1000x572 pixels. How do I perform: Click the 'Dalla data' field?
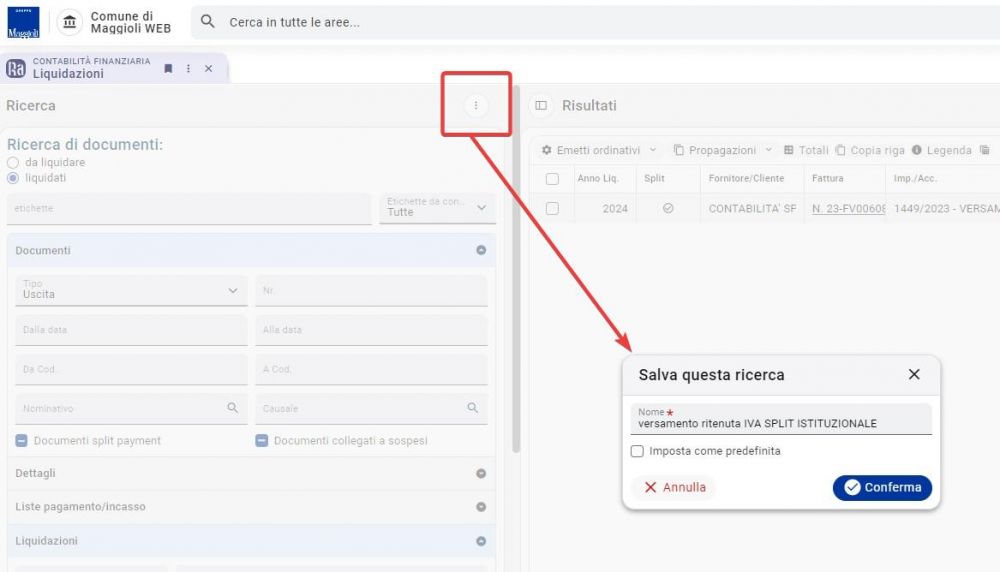131,330
